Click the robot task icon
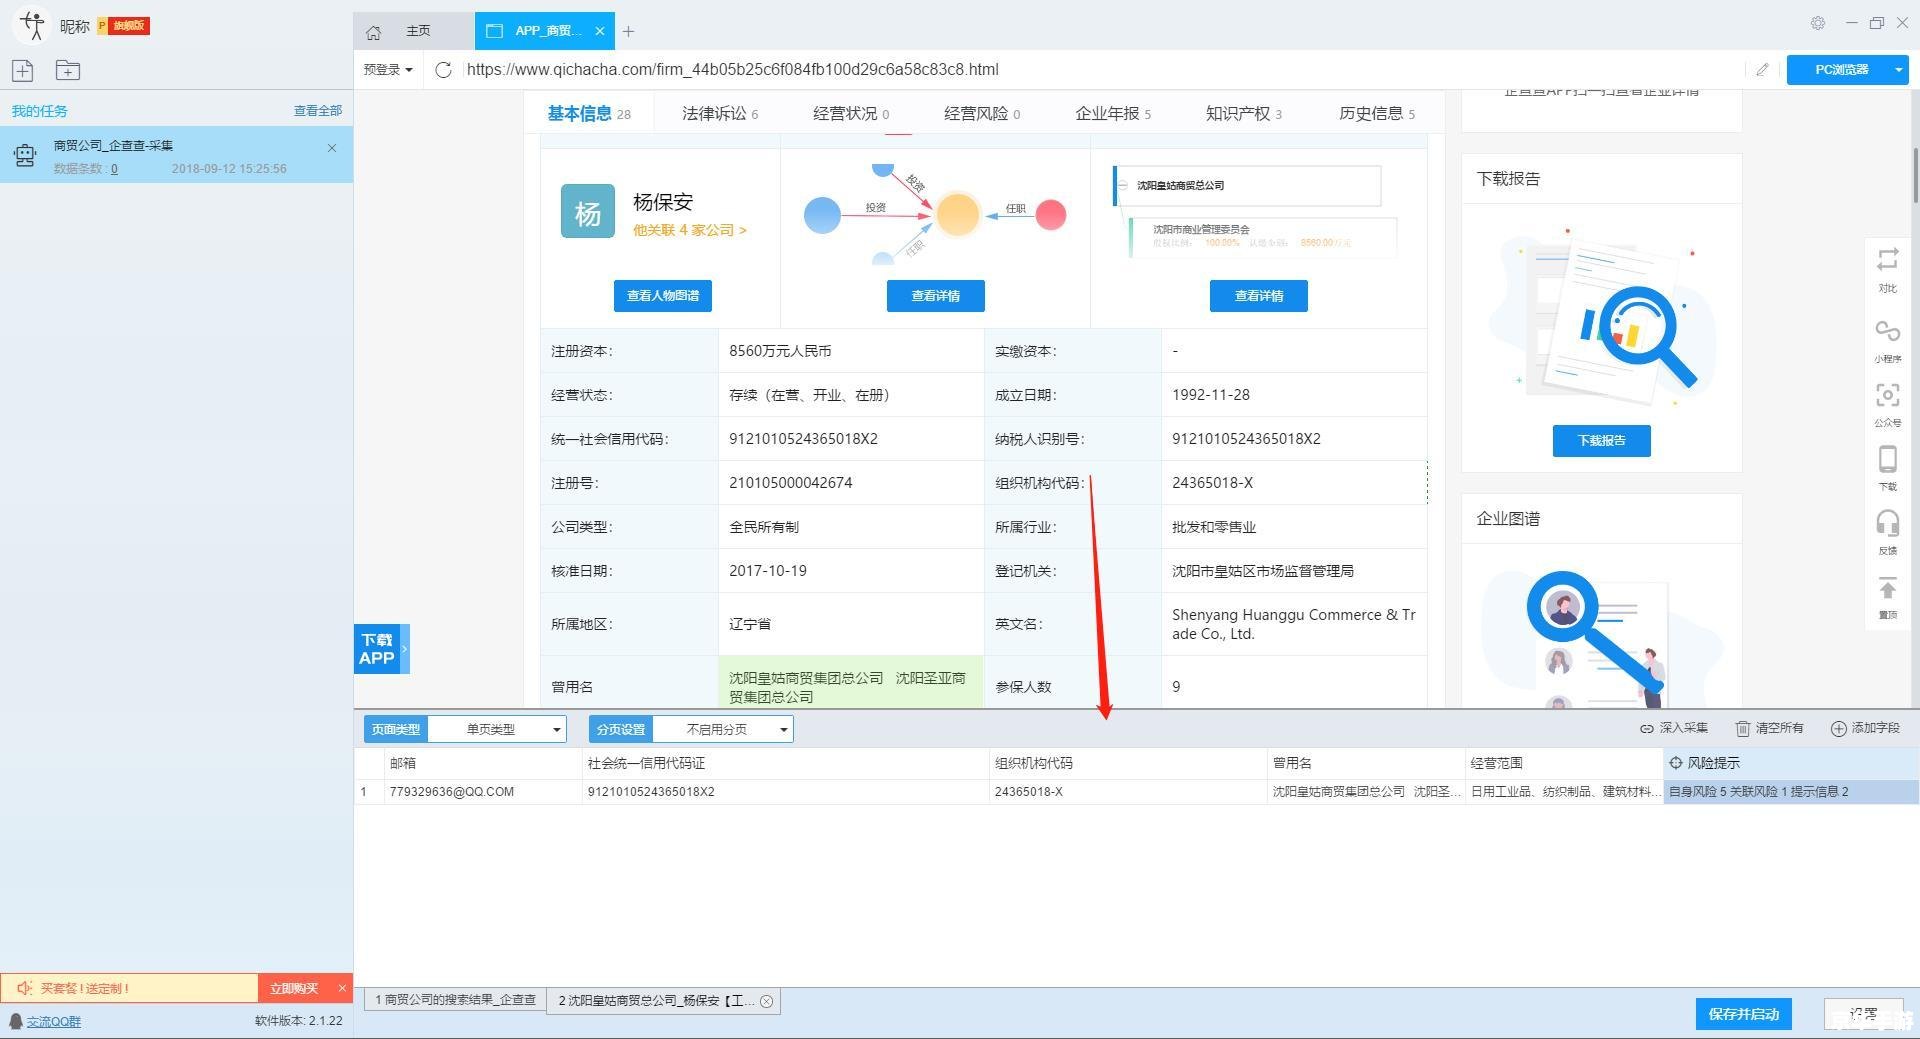Screen dimensions: 1920x1039 point(25,155)
